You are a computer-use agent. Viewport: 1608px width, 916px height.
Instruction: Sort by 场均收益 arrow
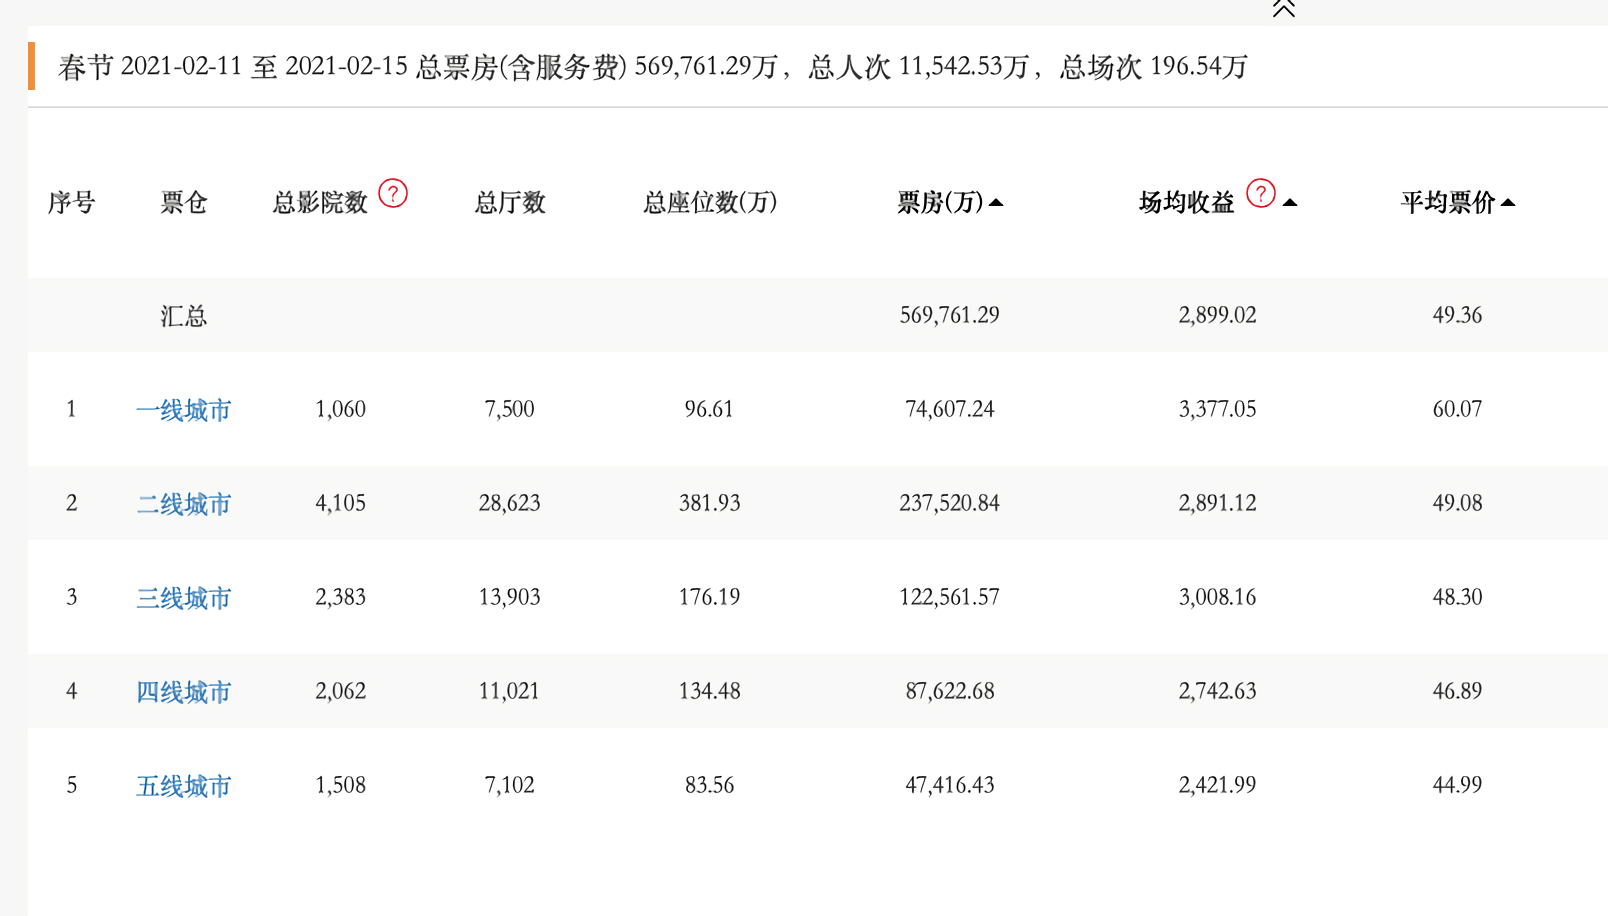point(1290,203)
